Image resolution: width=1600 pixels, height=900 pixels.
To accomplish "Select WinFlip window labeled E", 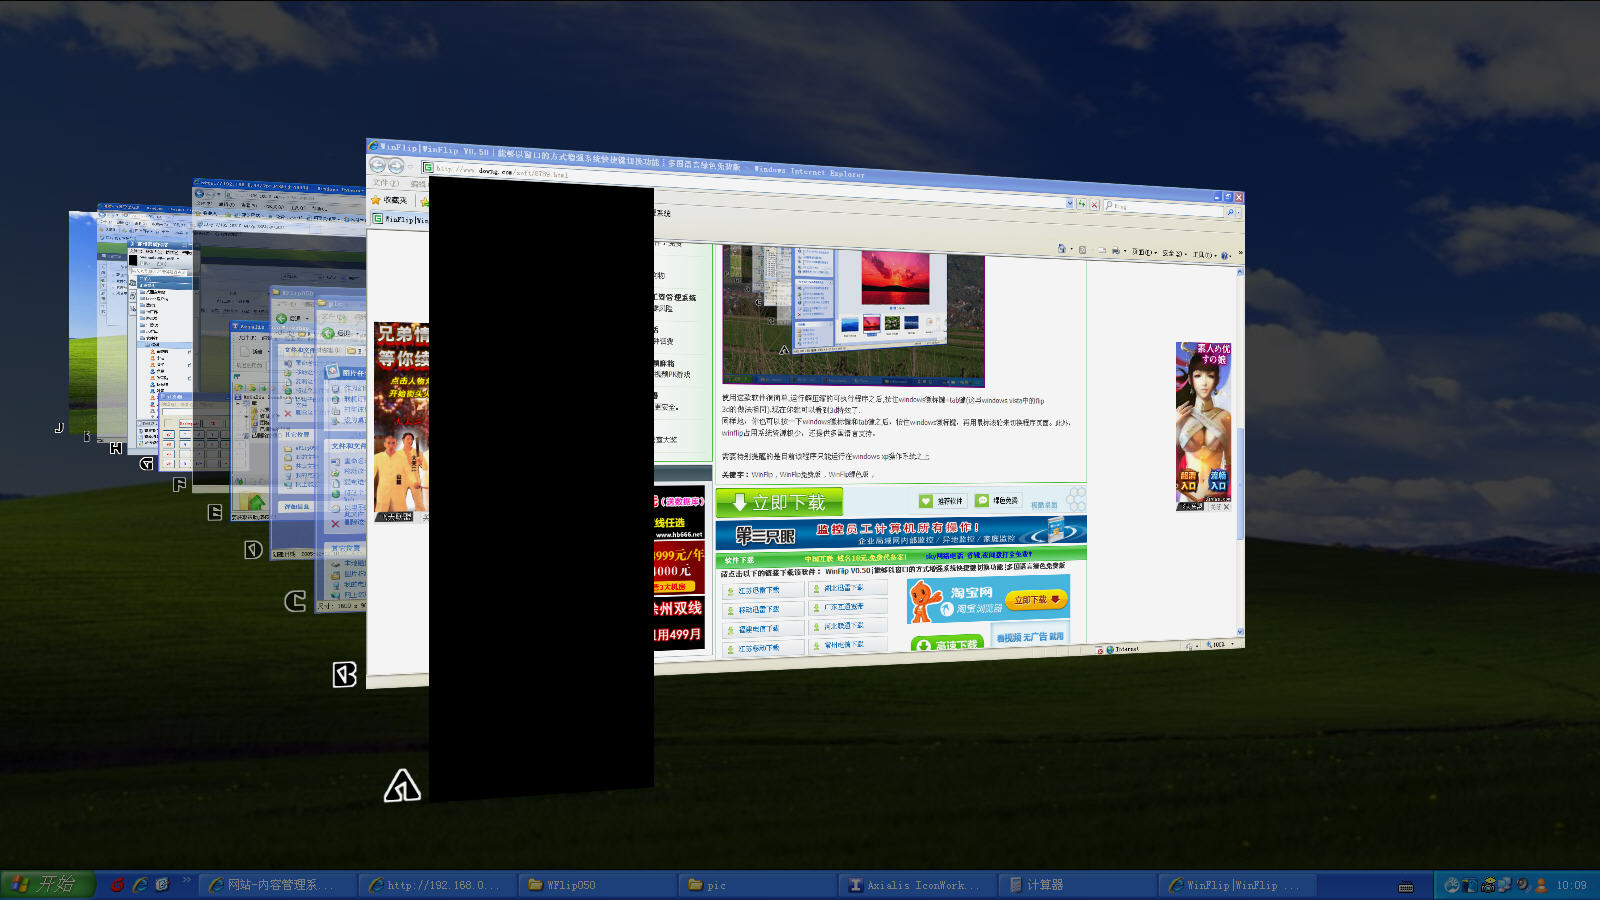I will click(x=214, y=512).
